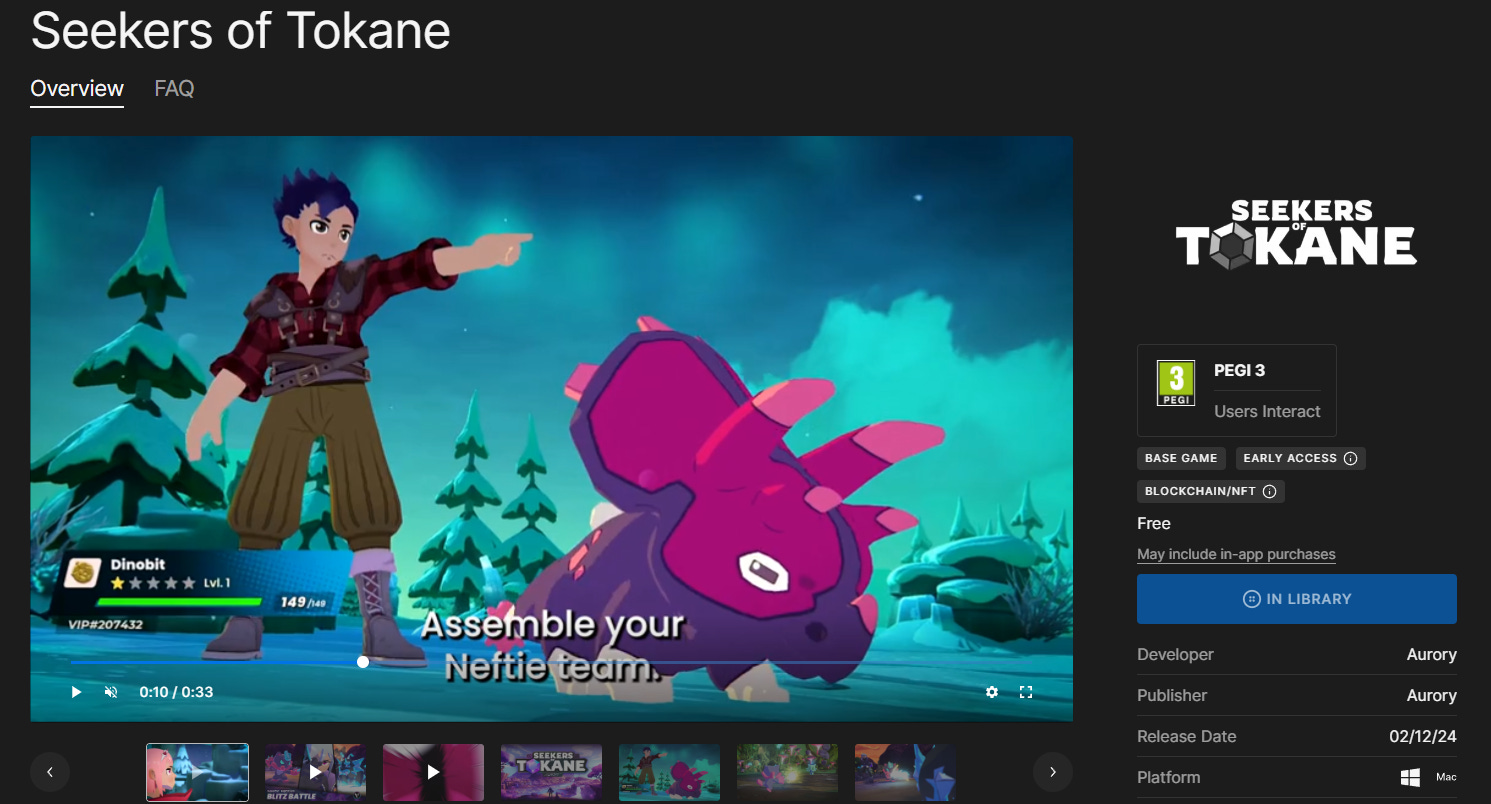1491x804 pixels.
Task: Select the sixth forest scene thumbnail
Action: (787, 772)
